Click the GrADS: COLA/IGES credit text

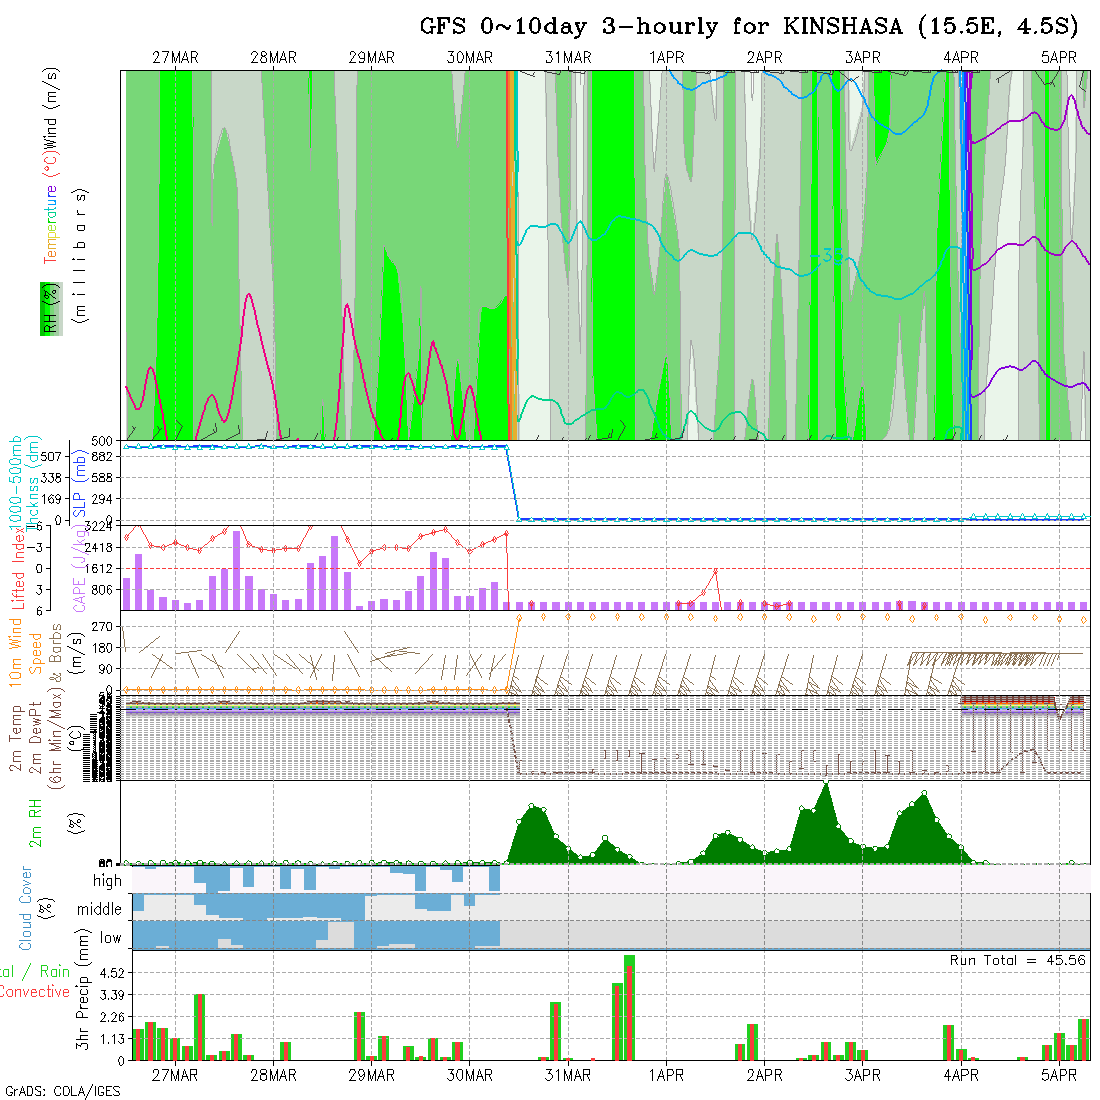point(62,1091)
